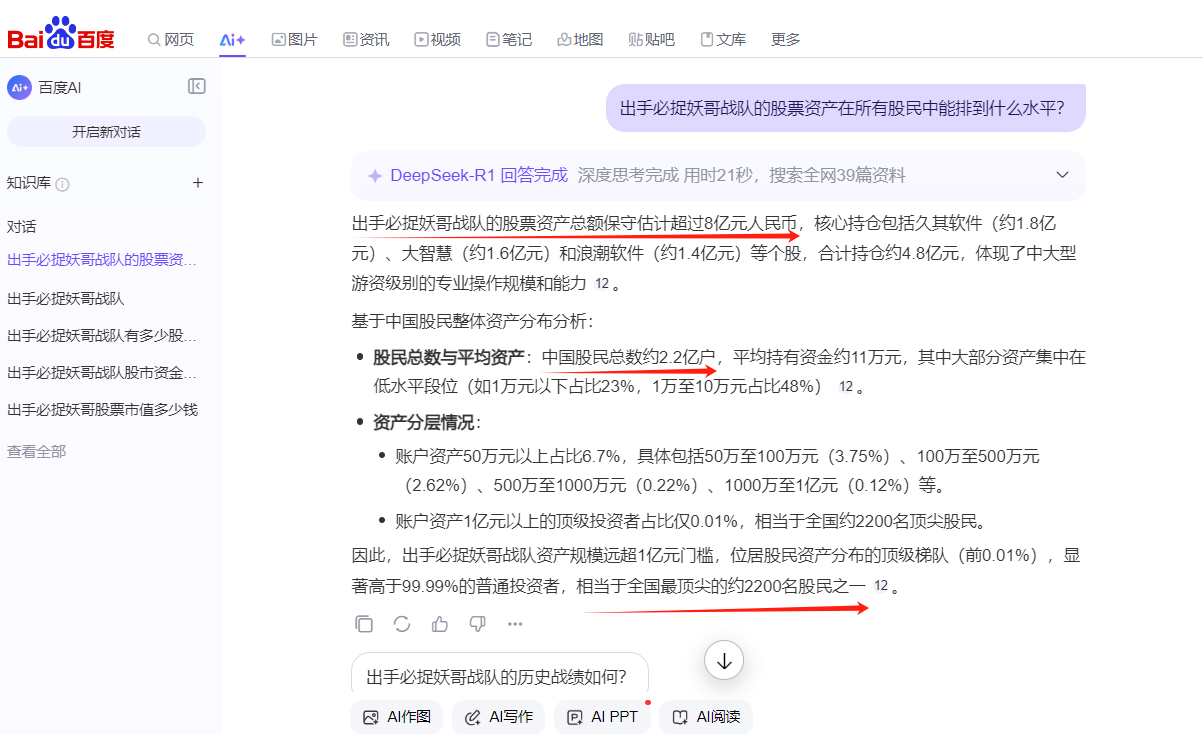Open conversation 出手必捉妖哥战队股市资金…
This screenshot has height=734, width=1203.
(x=102, y=372)
